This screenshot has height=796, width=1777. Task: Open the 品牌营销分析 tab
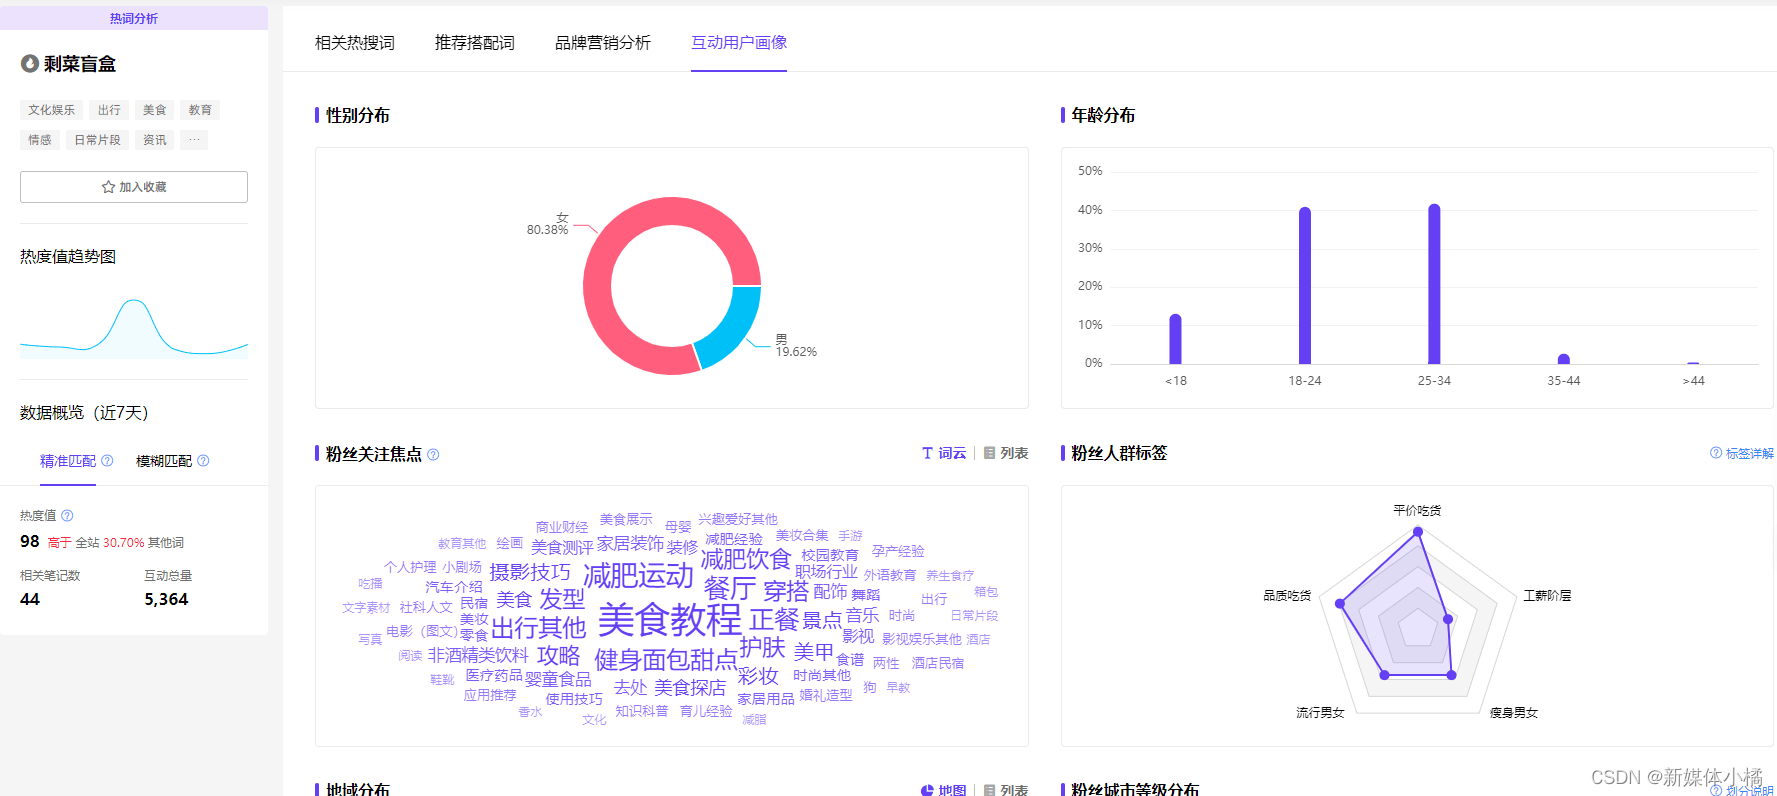(x=603, y=43)
